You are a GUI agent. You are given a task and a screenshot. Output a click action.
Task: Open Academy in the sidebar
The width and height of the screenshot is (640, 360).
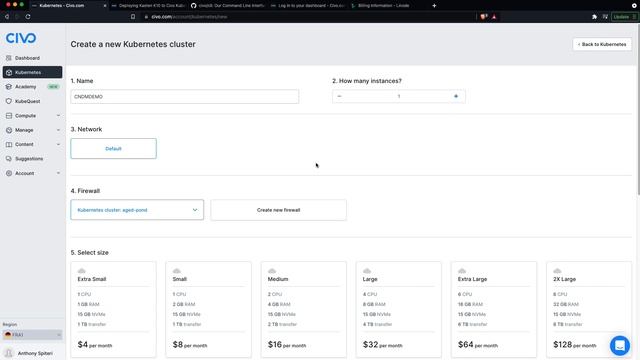(x=26, y=87)
